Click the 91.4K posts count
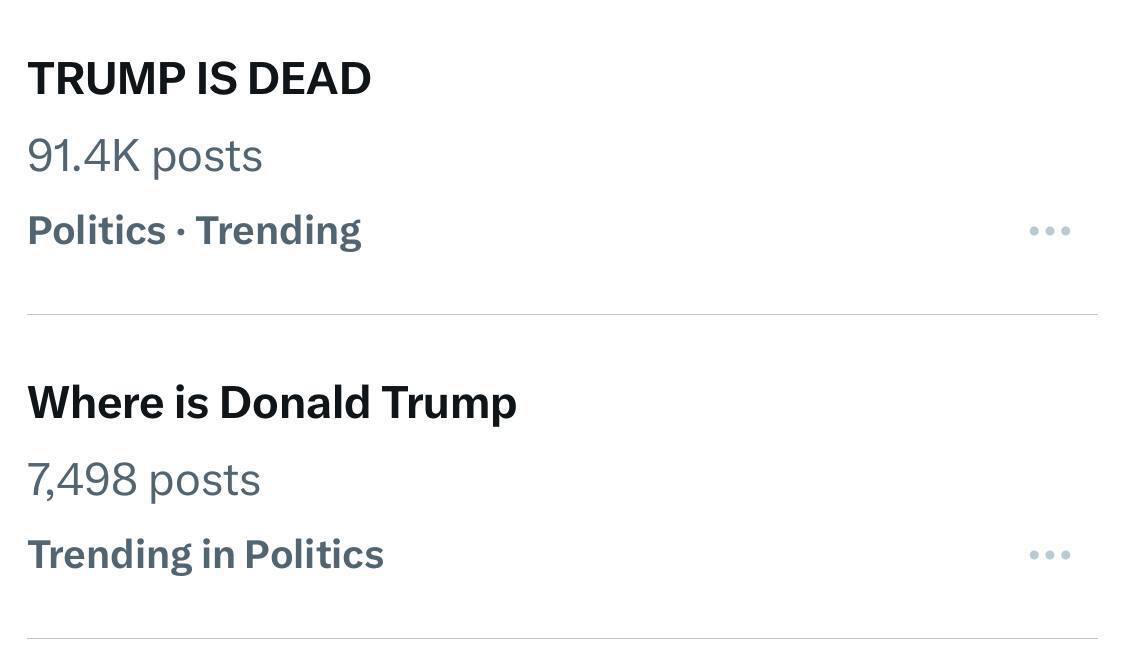Screen dimensions: 1125x647 tap(145, 156)
